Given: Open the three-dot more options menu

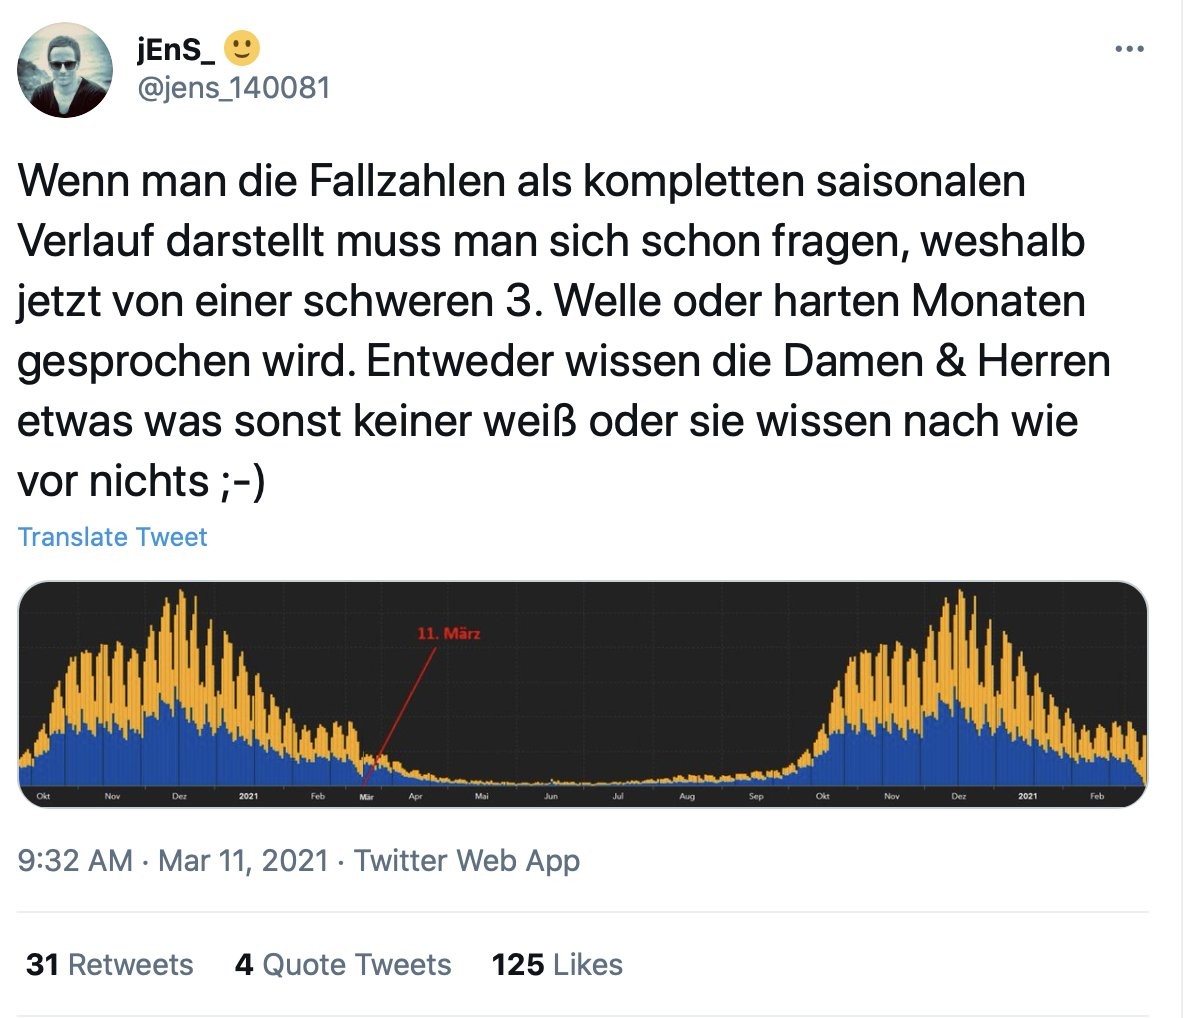Looking at the screenshot, I should [1129, 48].
